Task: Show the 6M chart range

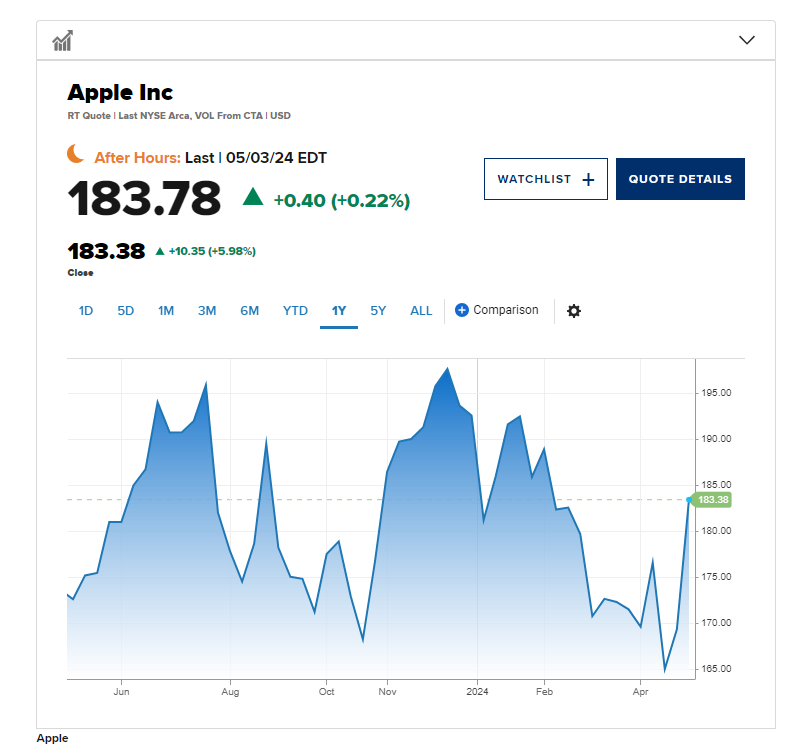Action: point(250,311)
